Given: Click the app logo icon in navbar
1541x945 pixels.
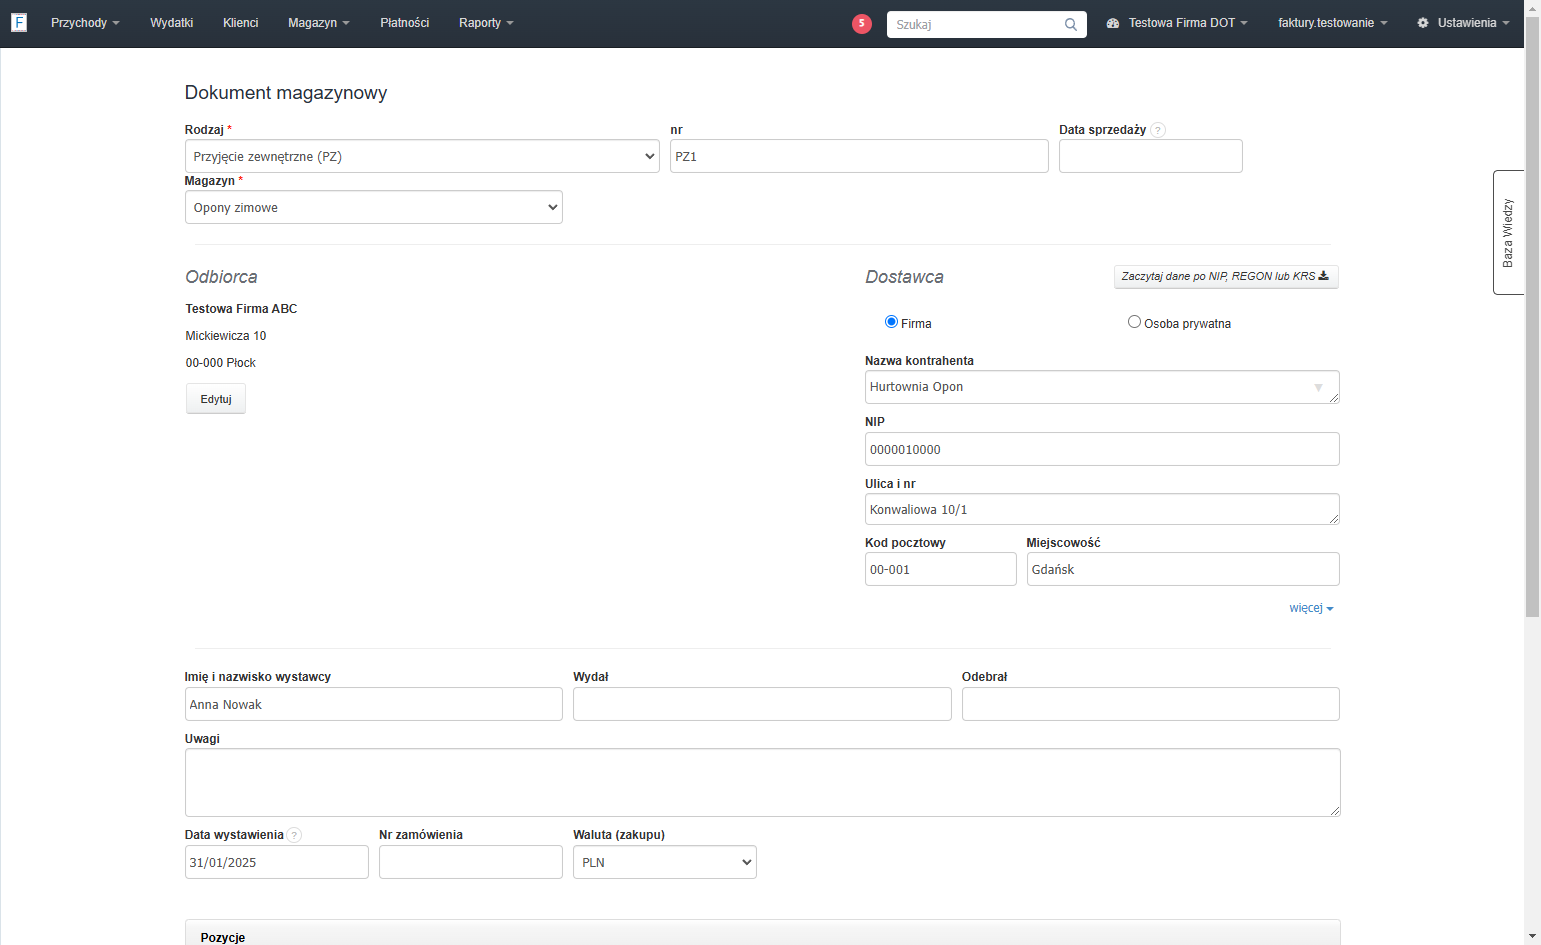Looking at the screenshot, I should click(x=19, y=22).
